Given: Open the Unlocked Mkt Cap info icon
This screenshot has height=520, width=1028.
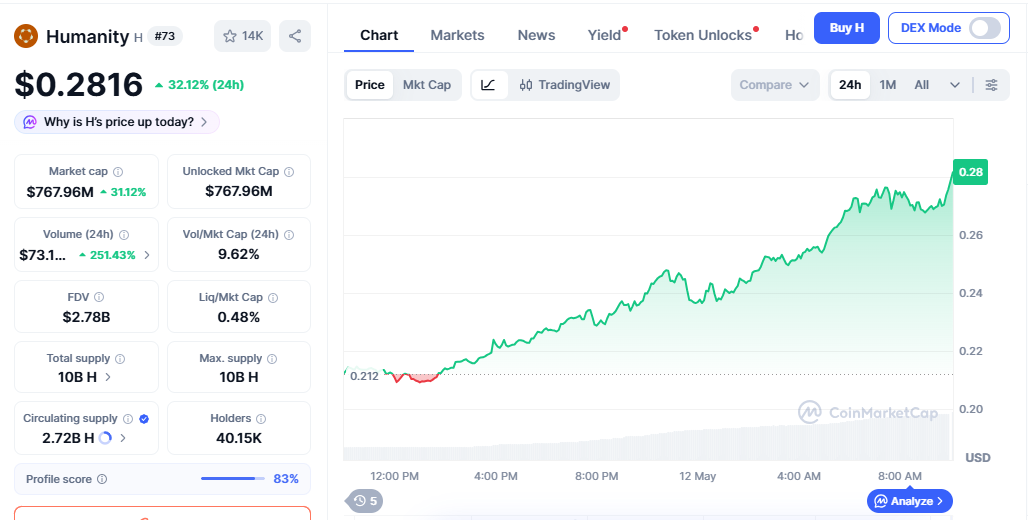Looking at the screenshot, I should click(x=289, y=172).
